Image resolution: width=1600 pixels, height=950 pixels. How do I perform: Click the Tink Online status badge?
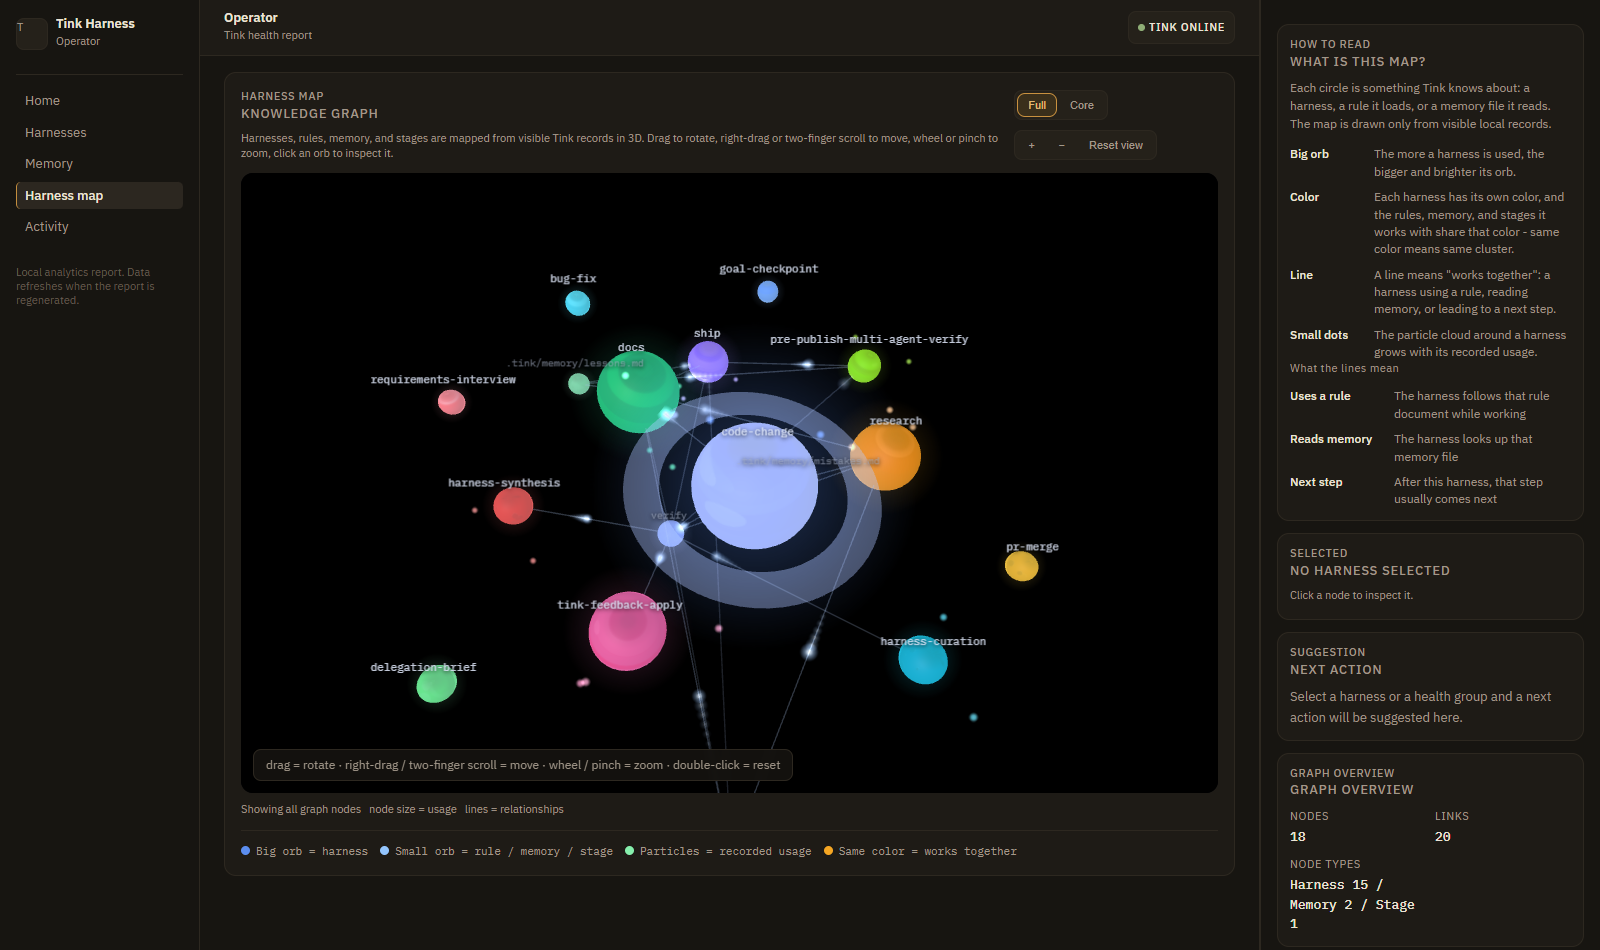[x=1181, y=27]
